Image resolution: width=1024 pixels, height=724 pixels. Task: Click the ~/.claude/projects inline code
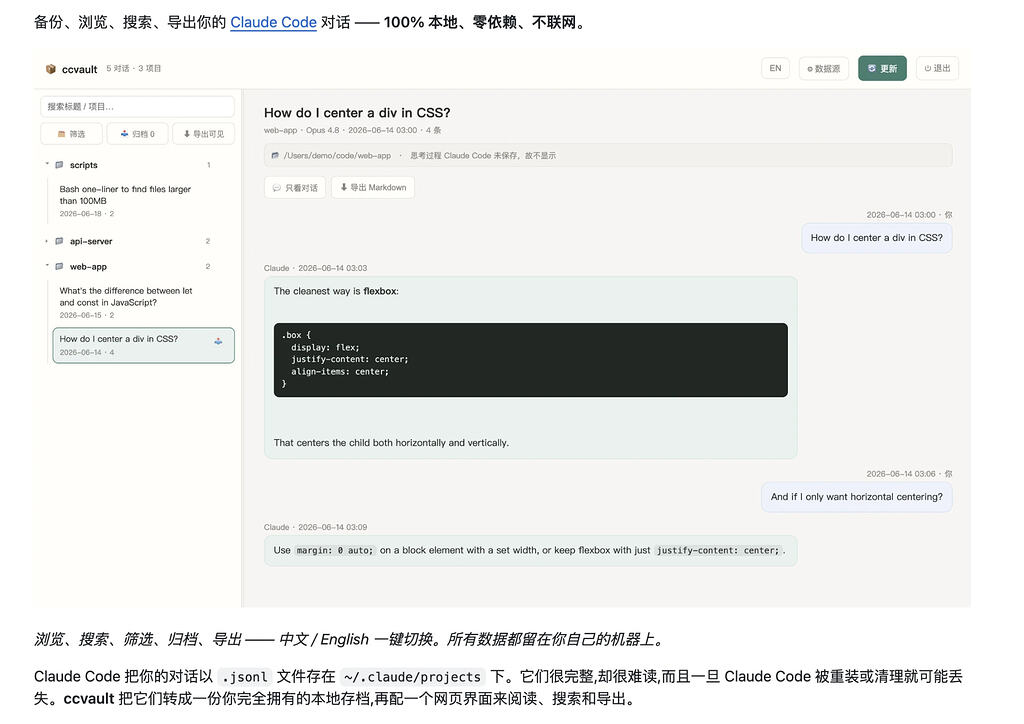(x=413, y=677)
